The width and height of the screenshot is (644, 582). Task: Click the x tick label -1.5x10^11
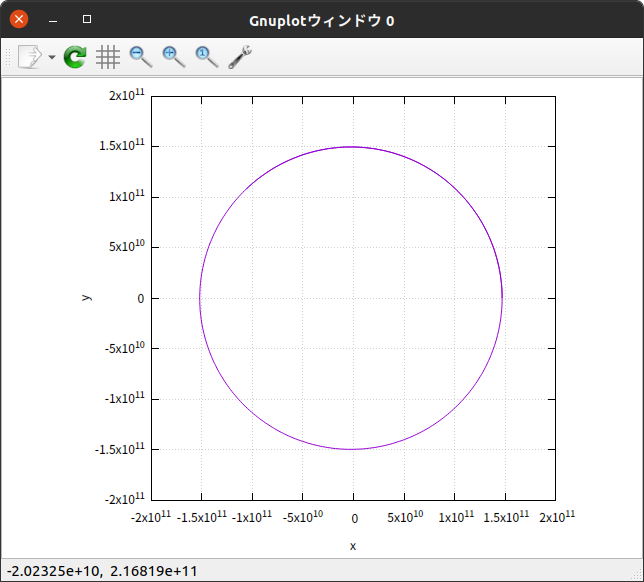pos(202,516)
